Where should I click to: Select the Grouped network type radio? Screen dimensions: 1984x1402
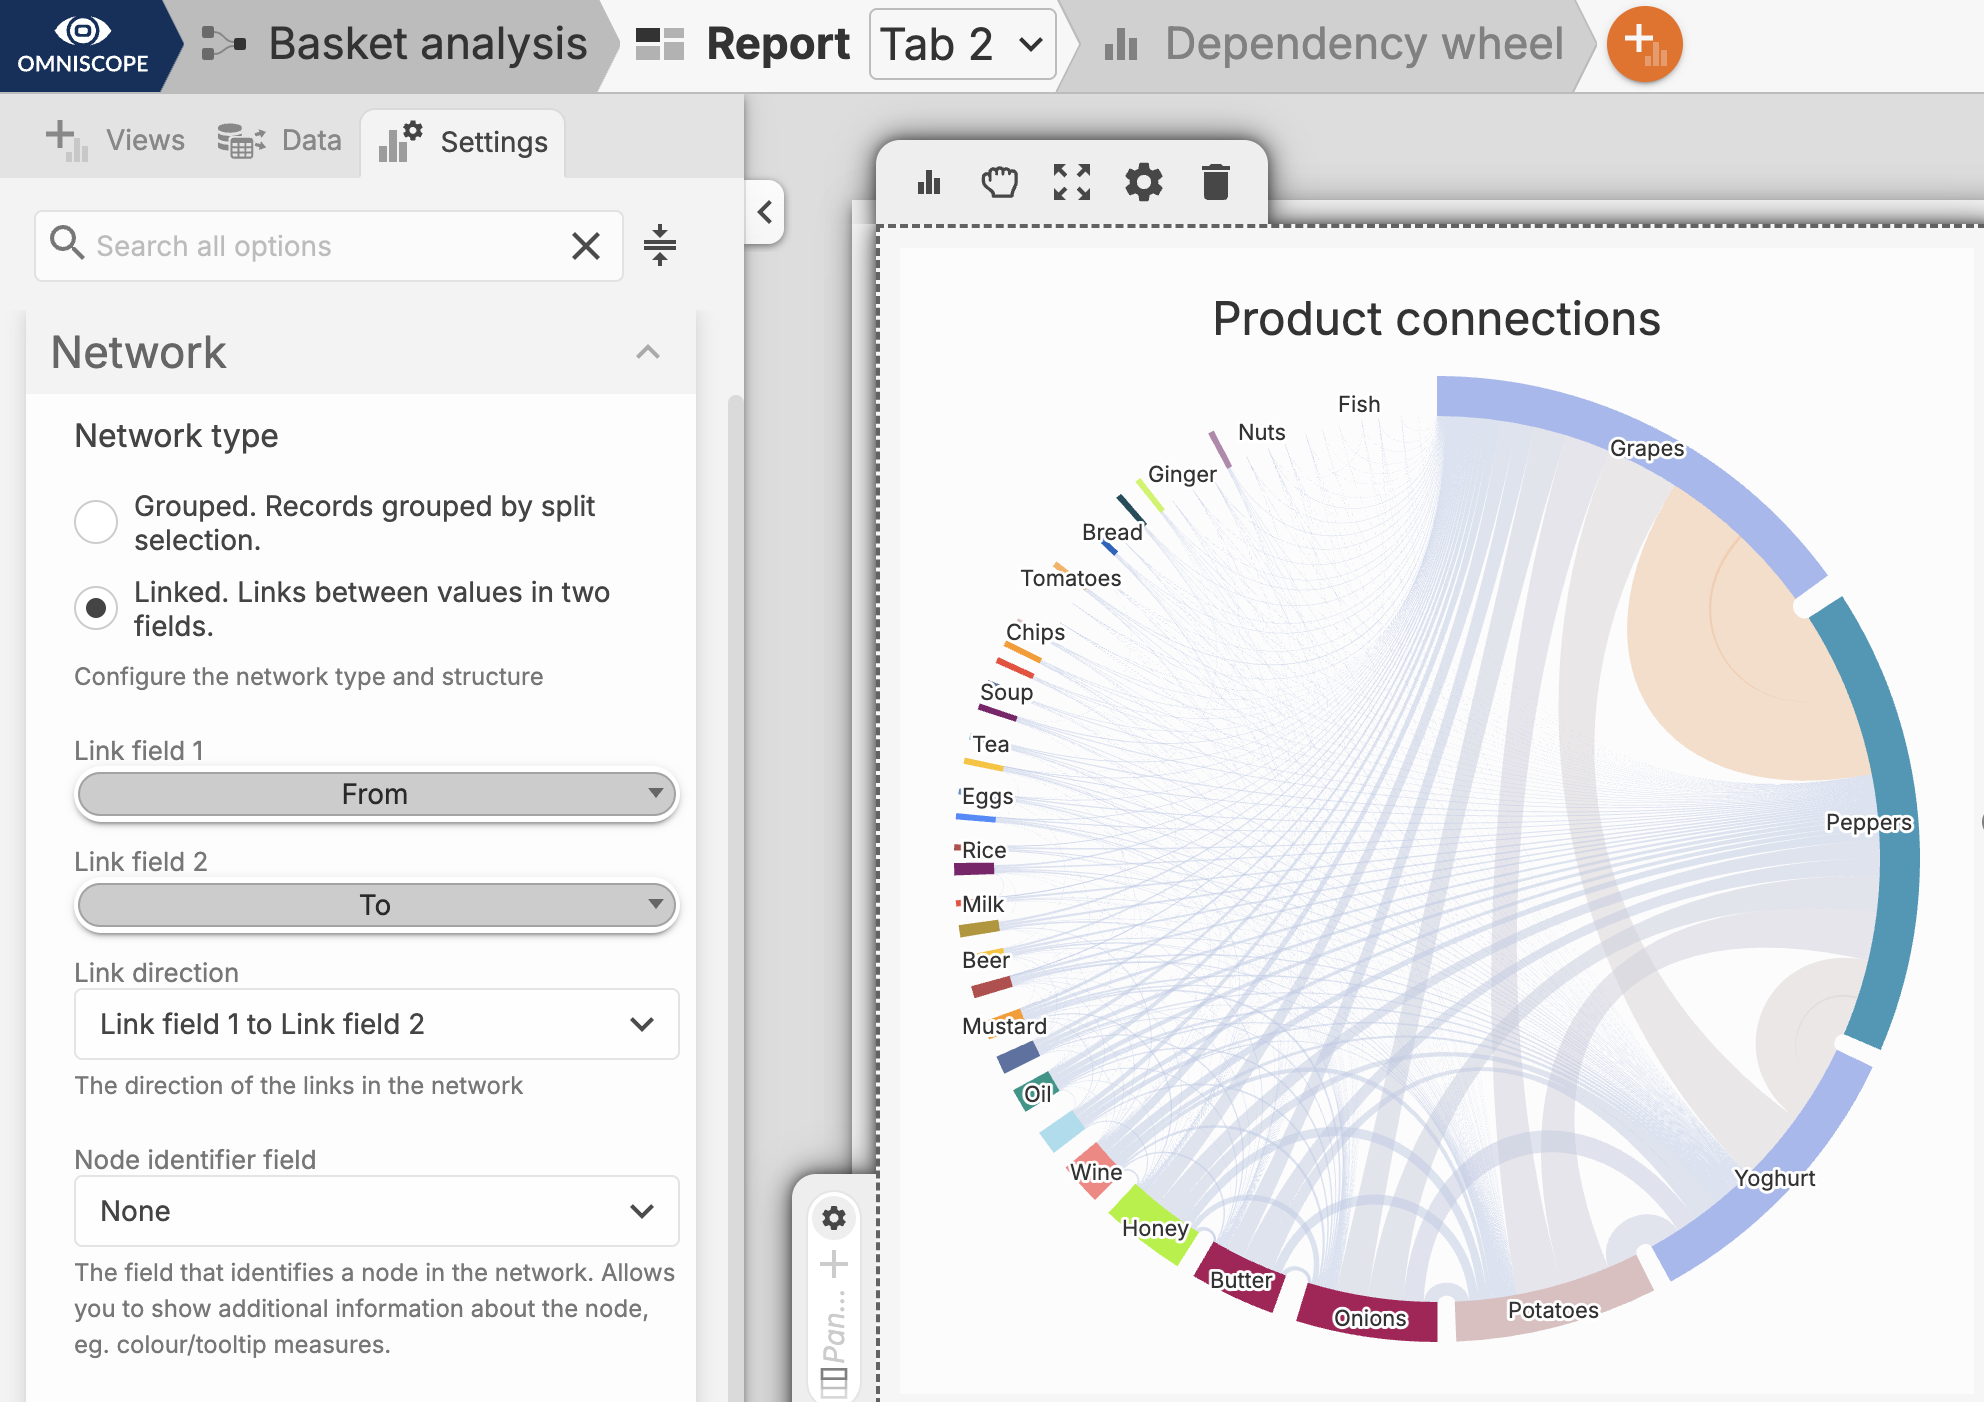click(96, 522)
